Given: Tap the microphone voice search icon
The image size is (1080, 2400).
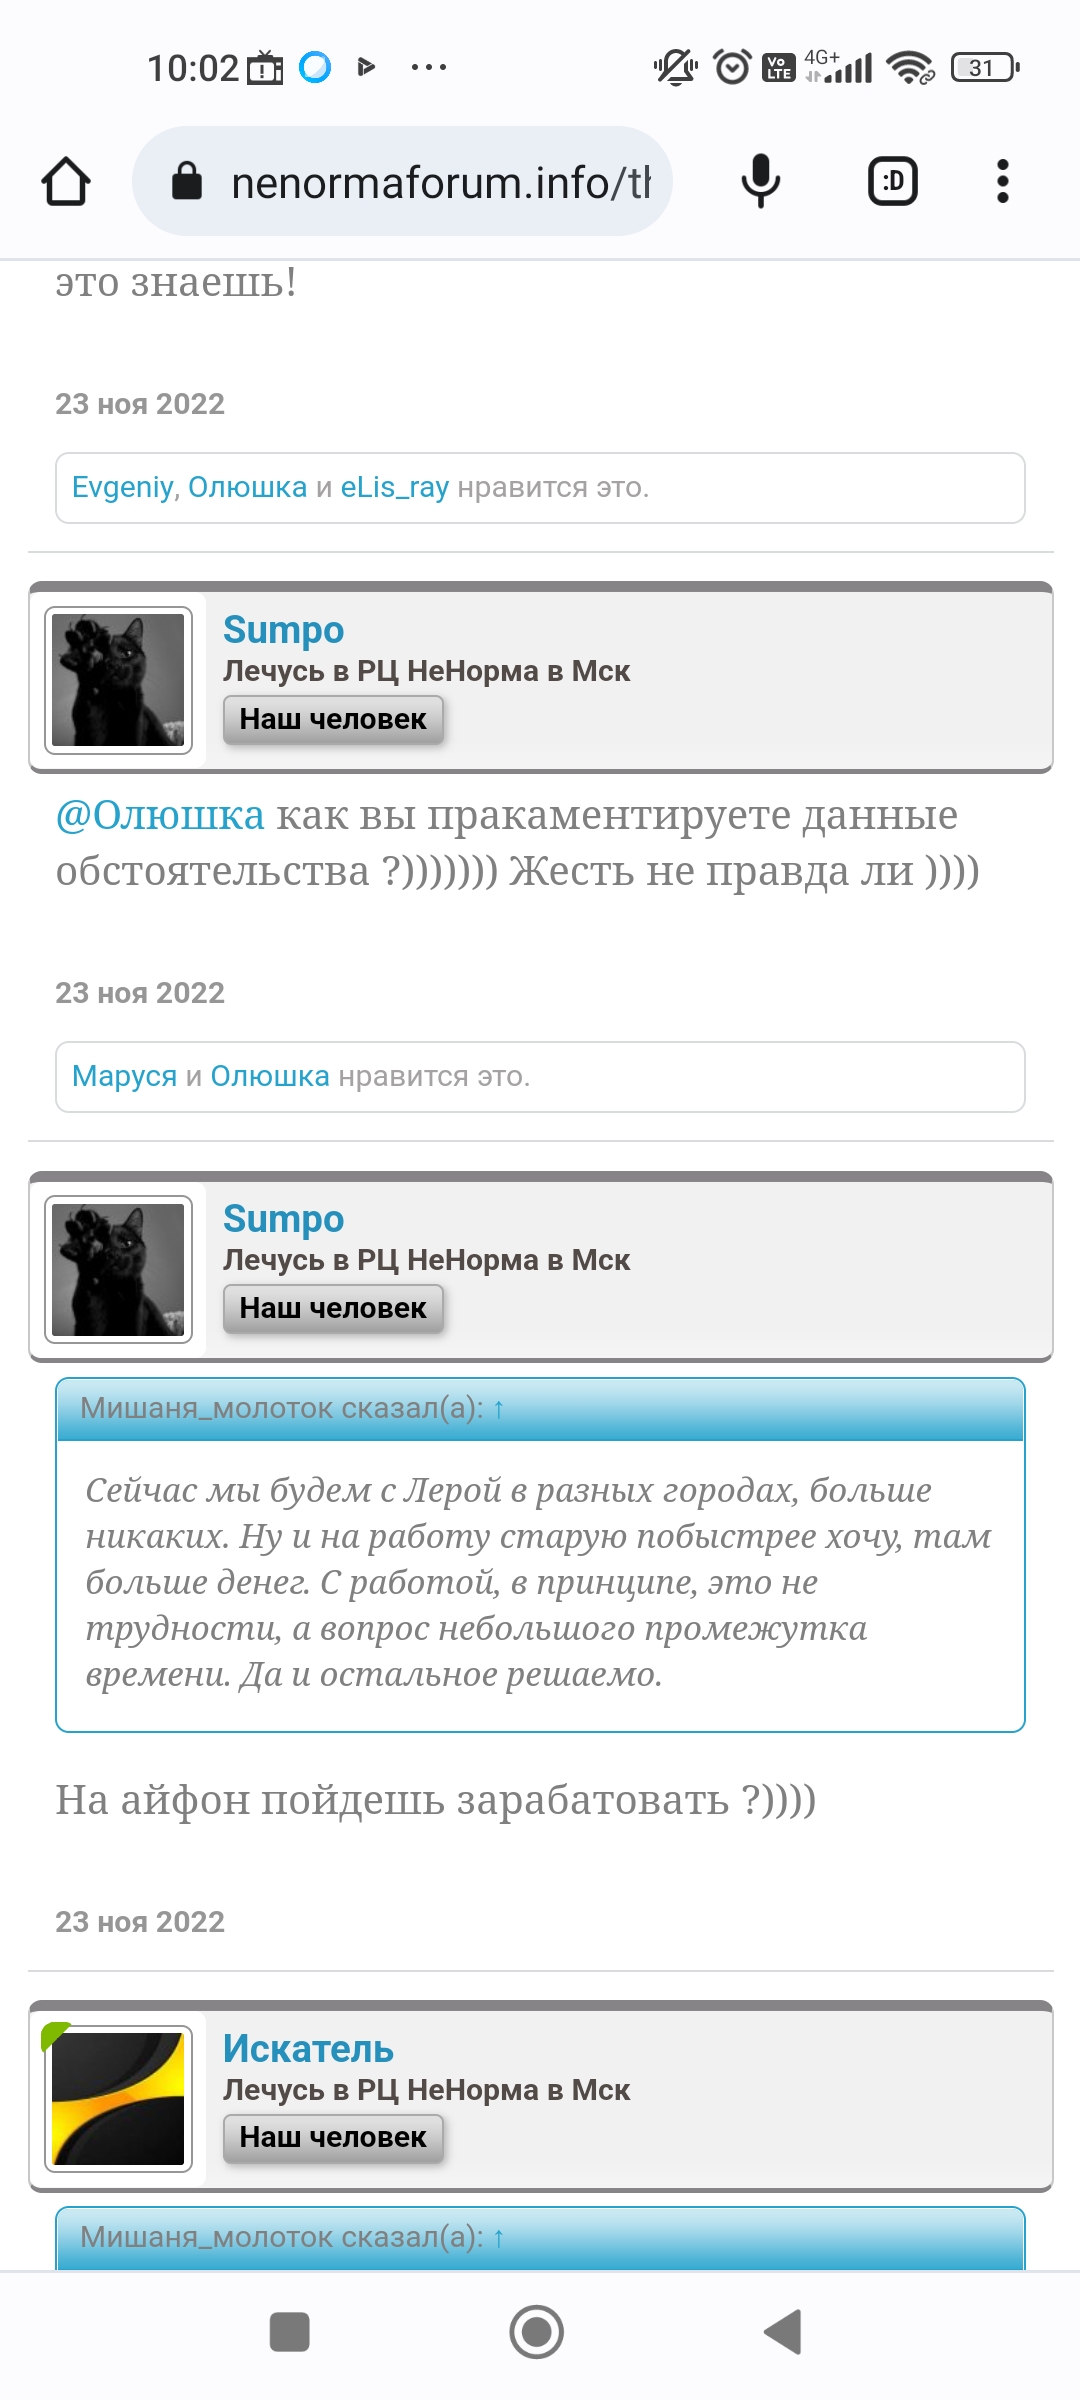Looking at the screenshot, I should pyautogui.click(x=760, y=182).
